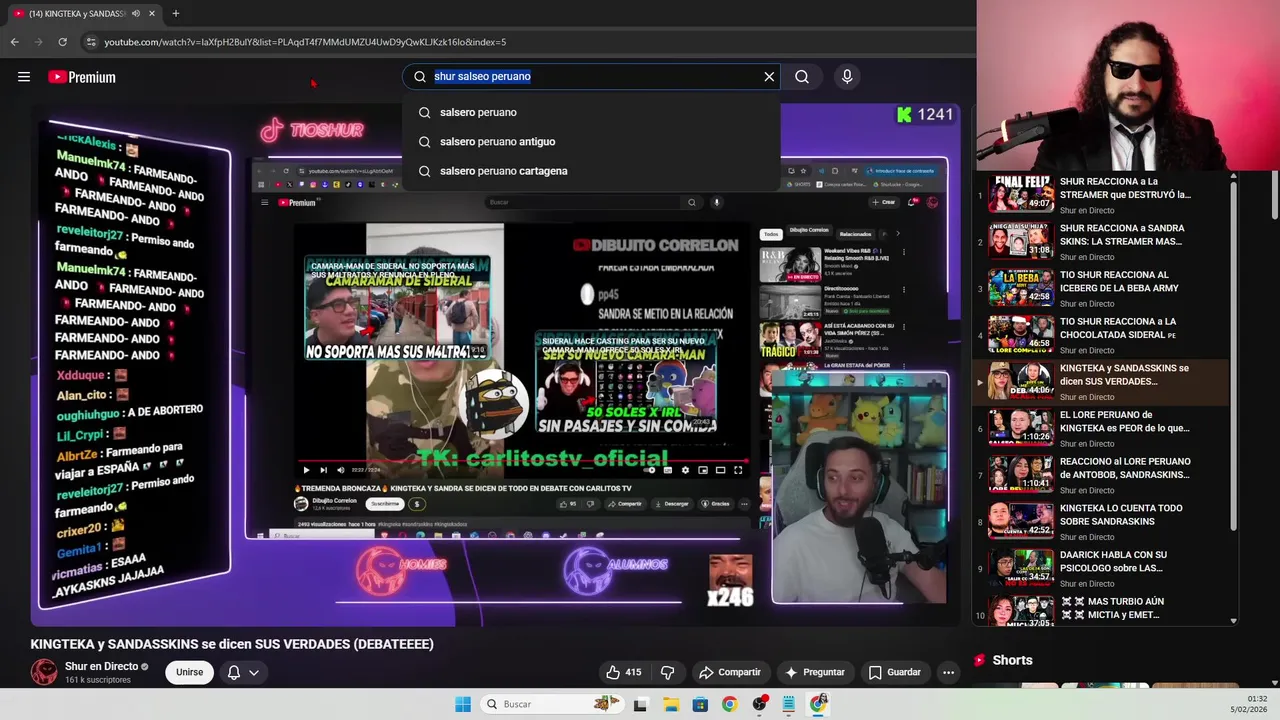
Task: Click the main video player area
Action: [496, 365]
